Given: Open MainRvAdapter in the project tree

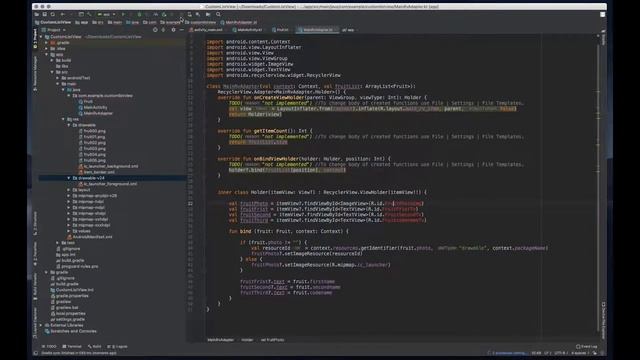Looking at the screenshot, I should coord(96,113).
